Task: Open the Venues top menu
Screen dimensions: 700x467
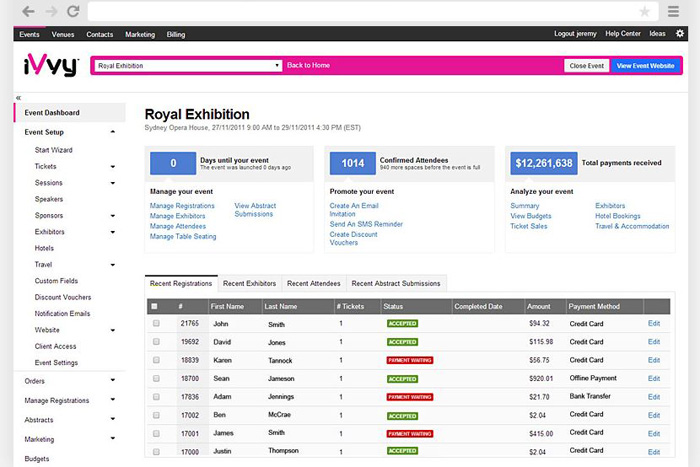Action: [x=63, y=34]
